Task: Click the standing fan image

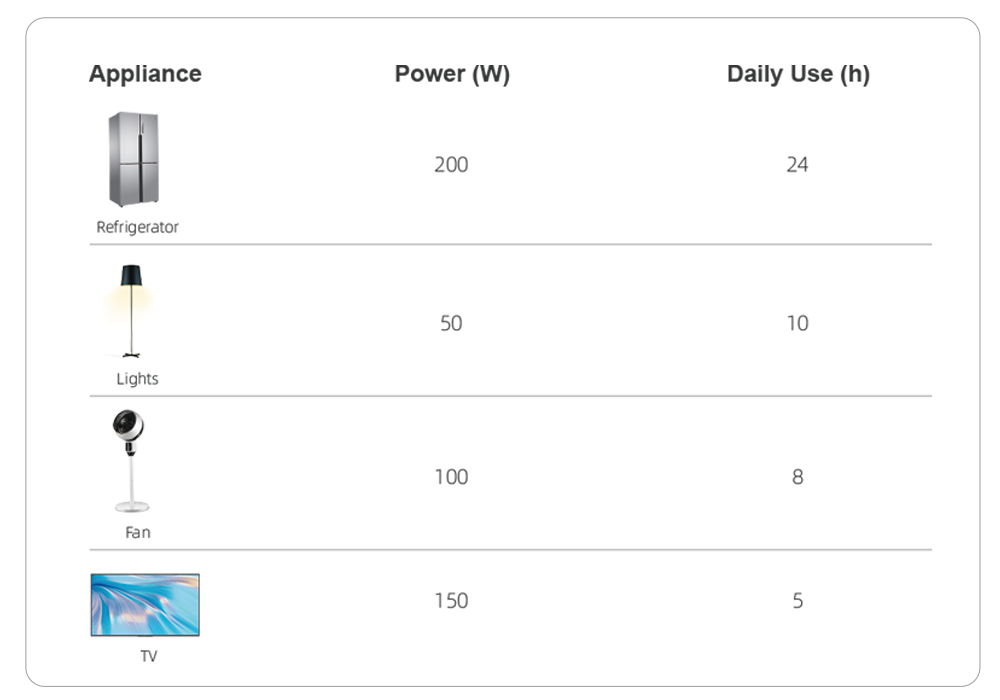Action: click(131, 462)
